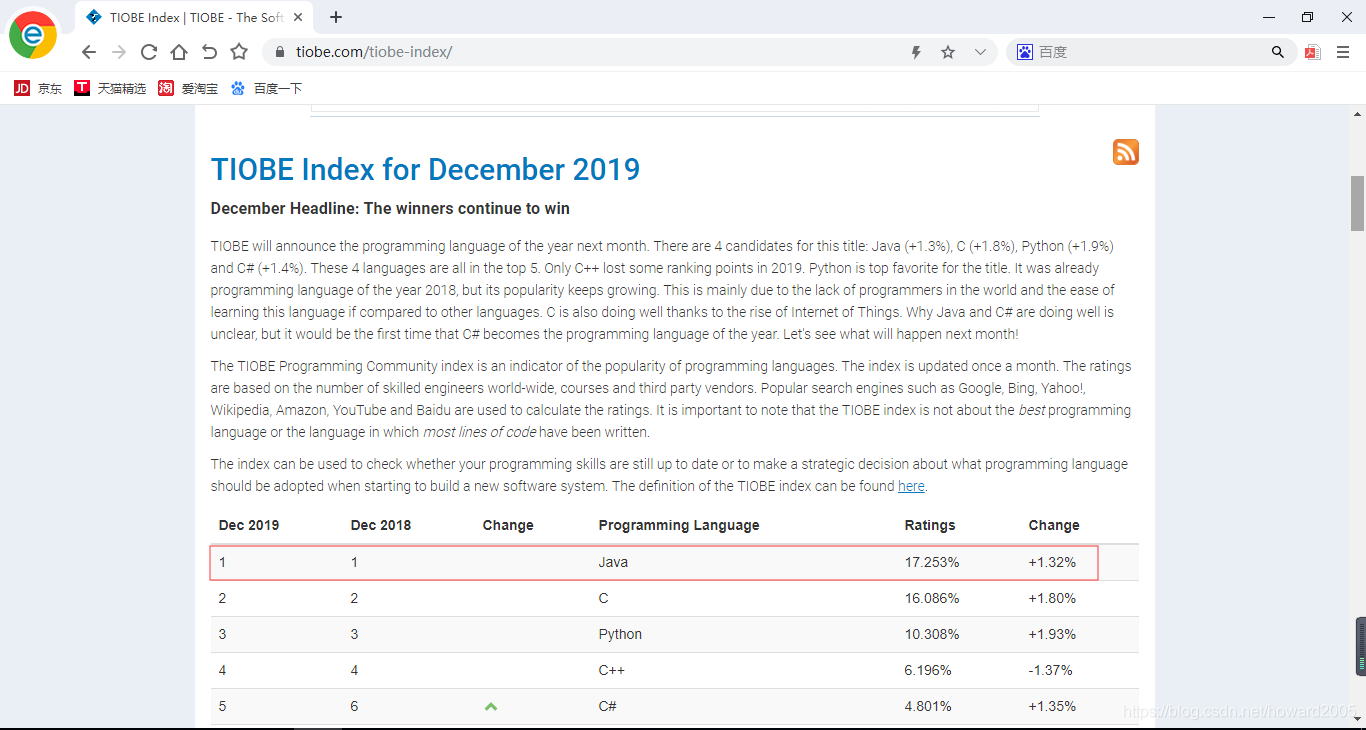
Task: Open a new tab with plus button
Action: pyautogui.click(x=336, y=17)
